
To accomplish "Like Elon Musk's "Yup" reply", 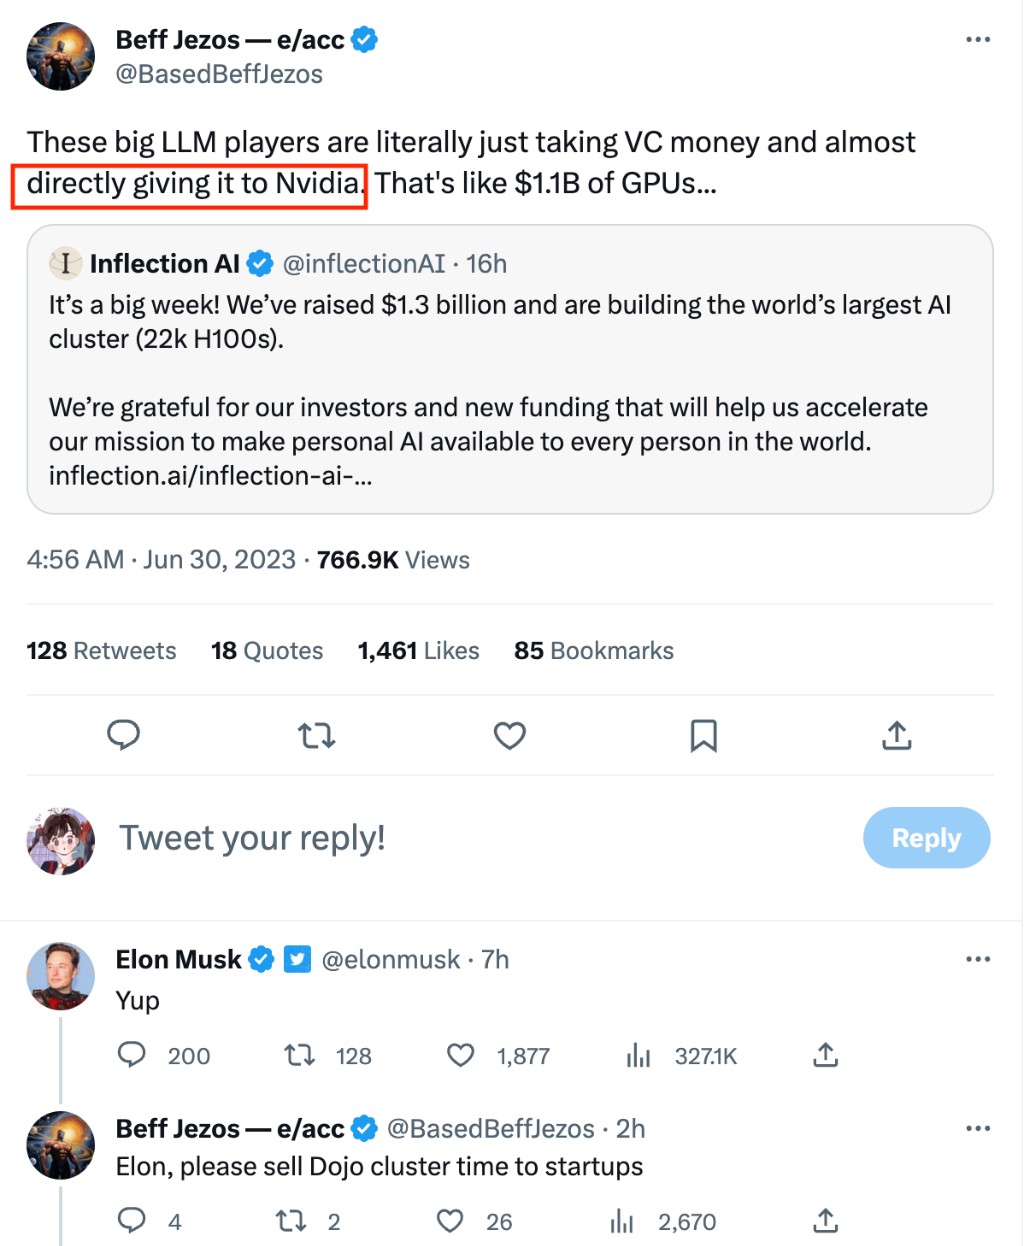I will [461, 1055].
